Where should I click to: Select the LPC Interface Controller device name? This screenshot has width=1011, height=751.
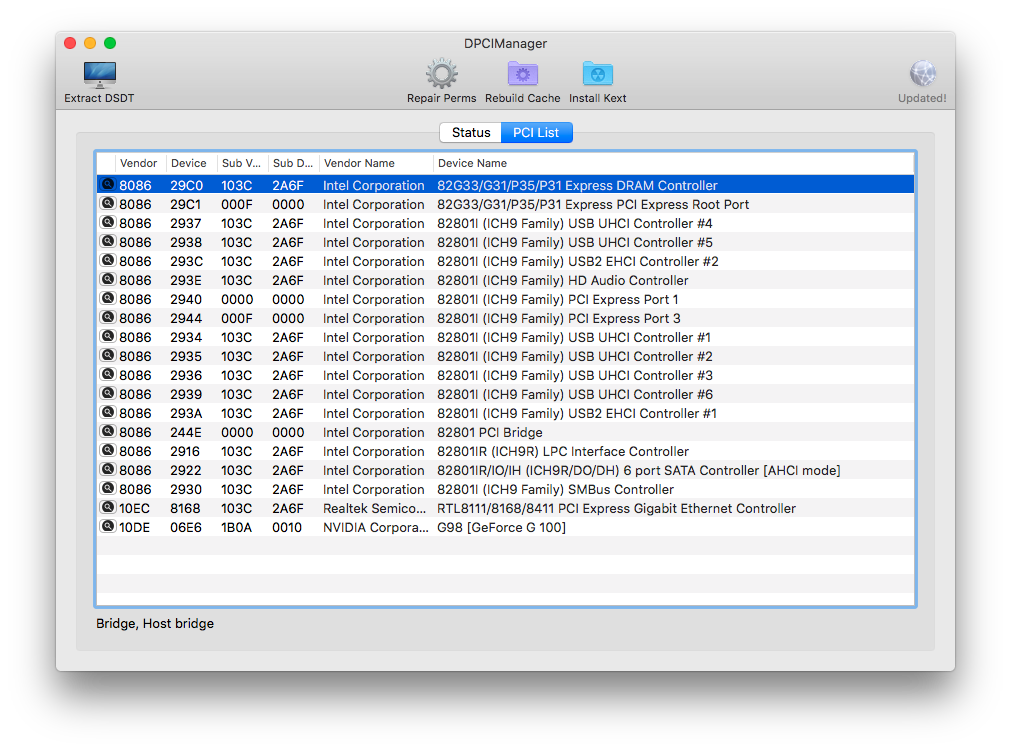[562, 451]
